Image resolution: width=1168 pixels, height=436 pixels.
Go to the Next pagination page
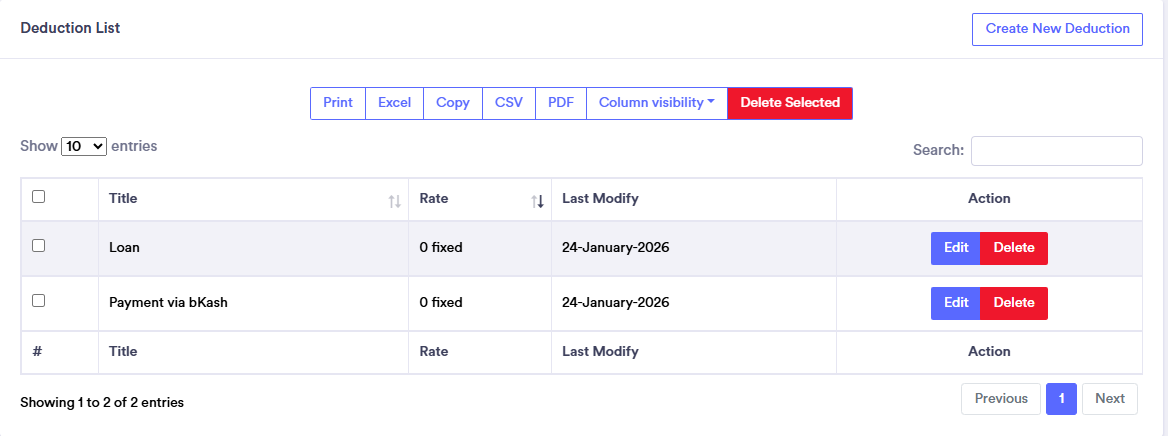point(1109,399)
